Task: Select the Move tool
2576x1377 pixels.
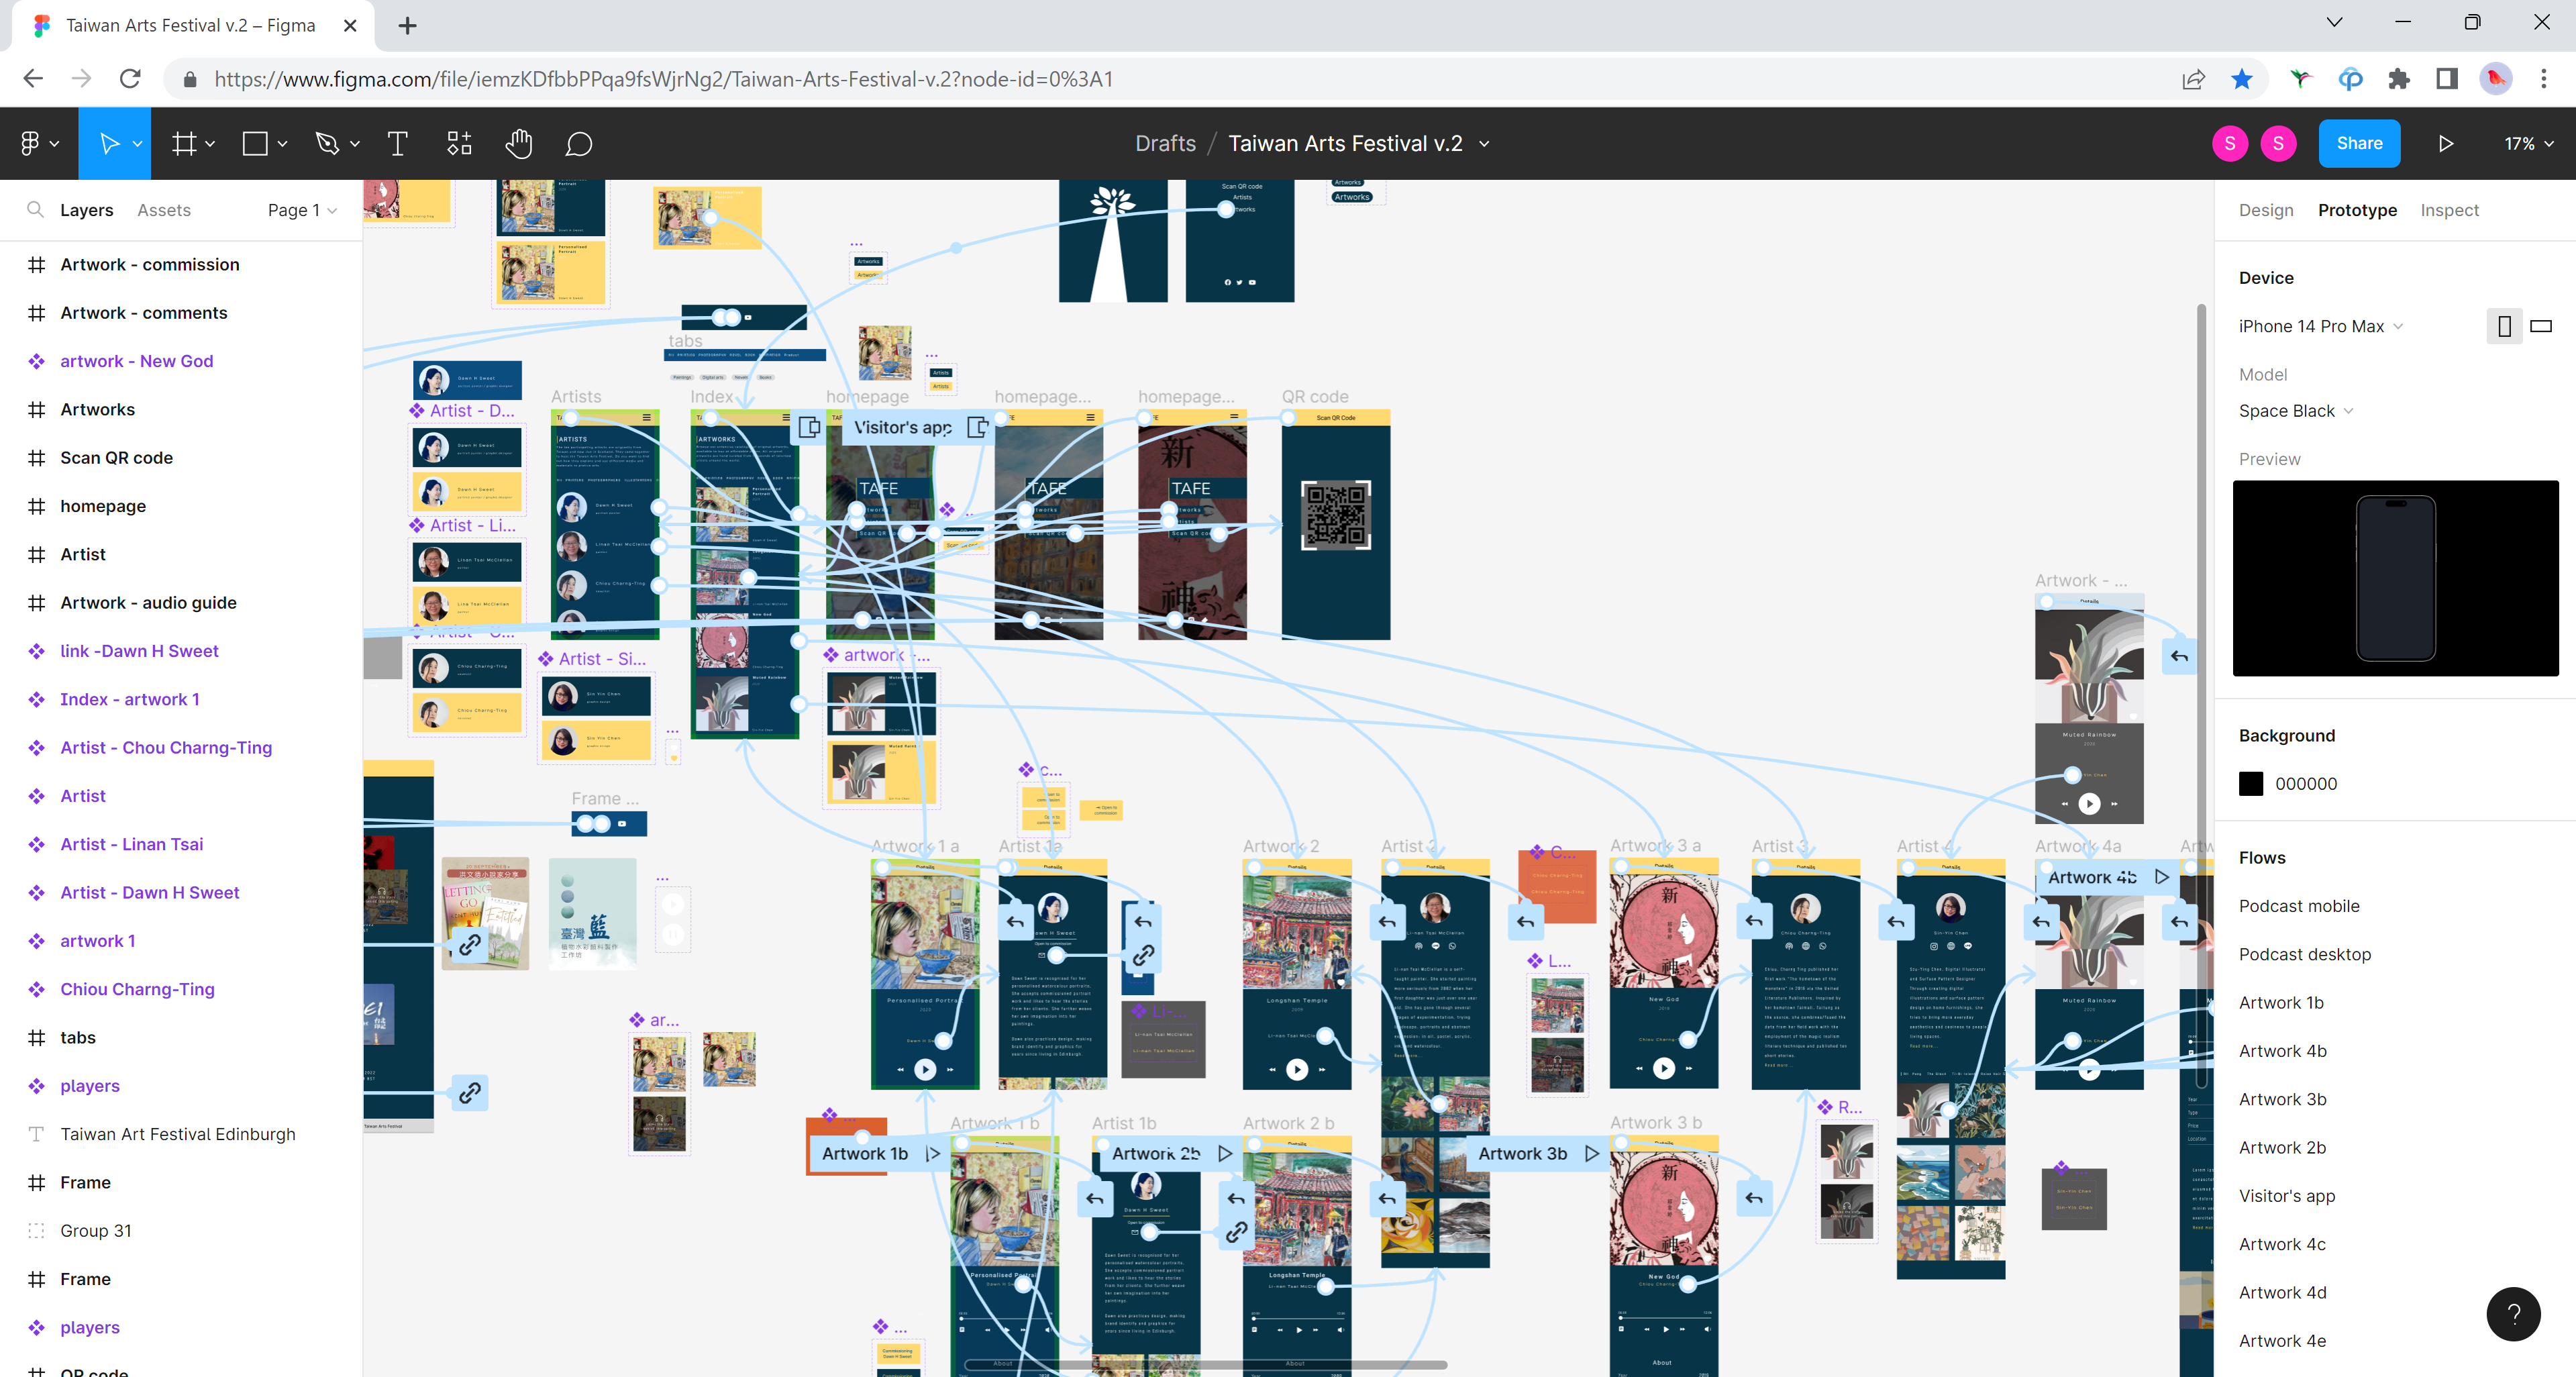Action: click(108, 144)
